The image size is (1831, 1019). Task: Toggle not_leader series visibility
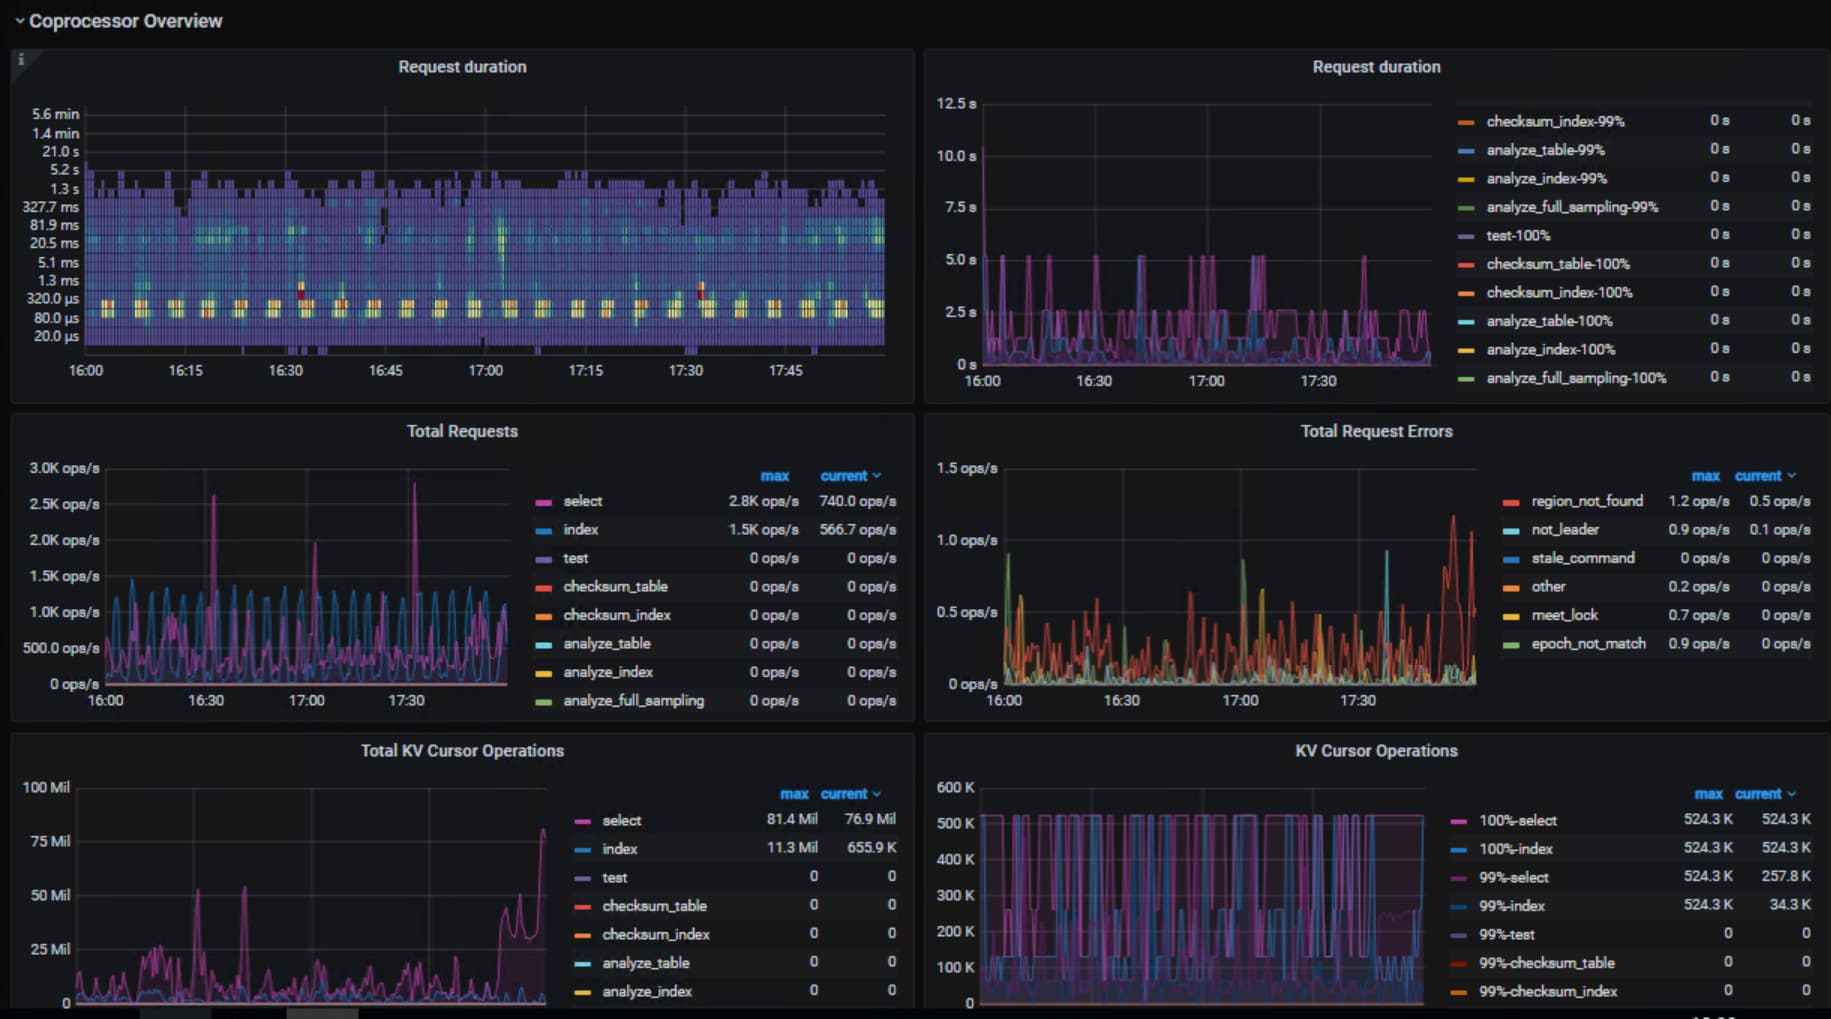click(x=1565, y=530)
